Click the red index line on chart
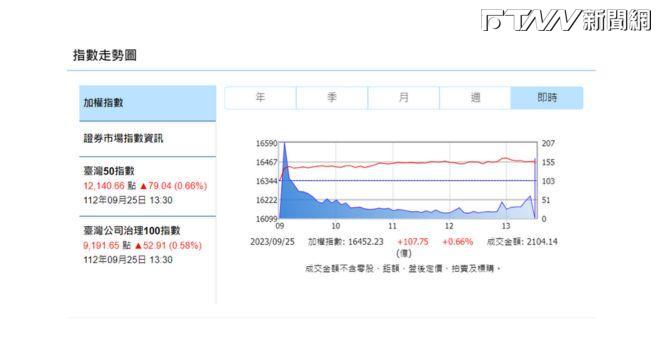This screenshot has height=361, width=660. pyautogui.click(x=408, y=163)
